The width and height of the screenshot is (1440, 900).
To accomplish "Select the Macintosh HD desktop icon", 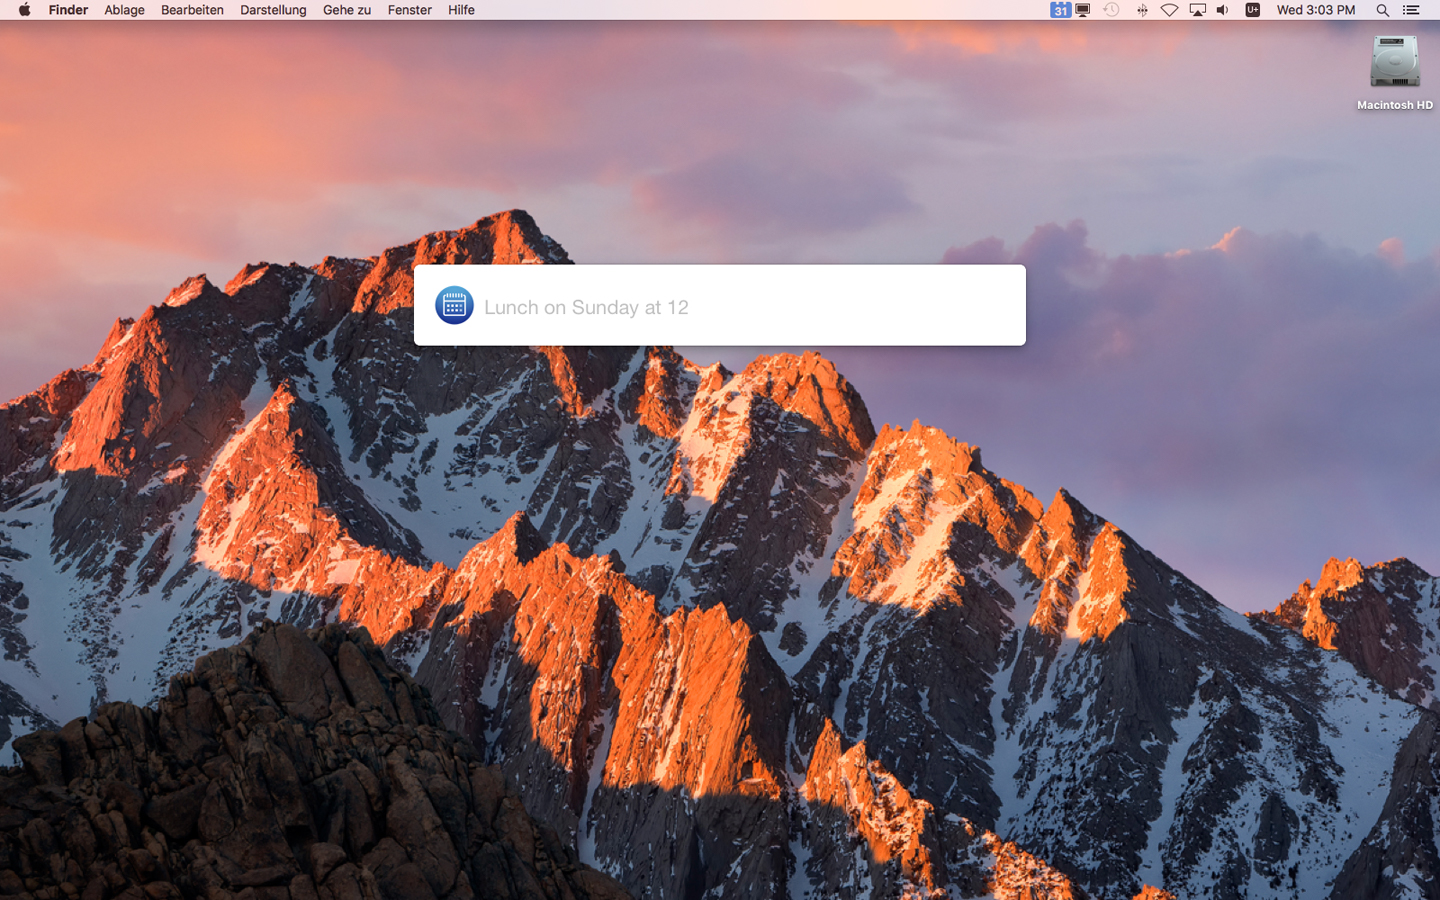I will (1394, 72).
